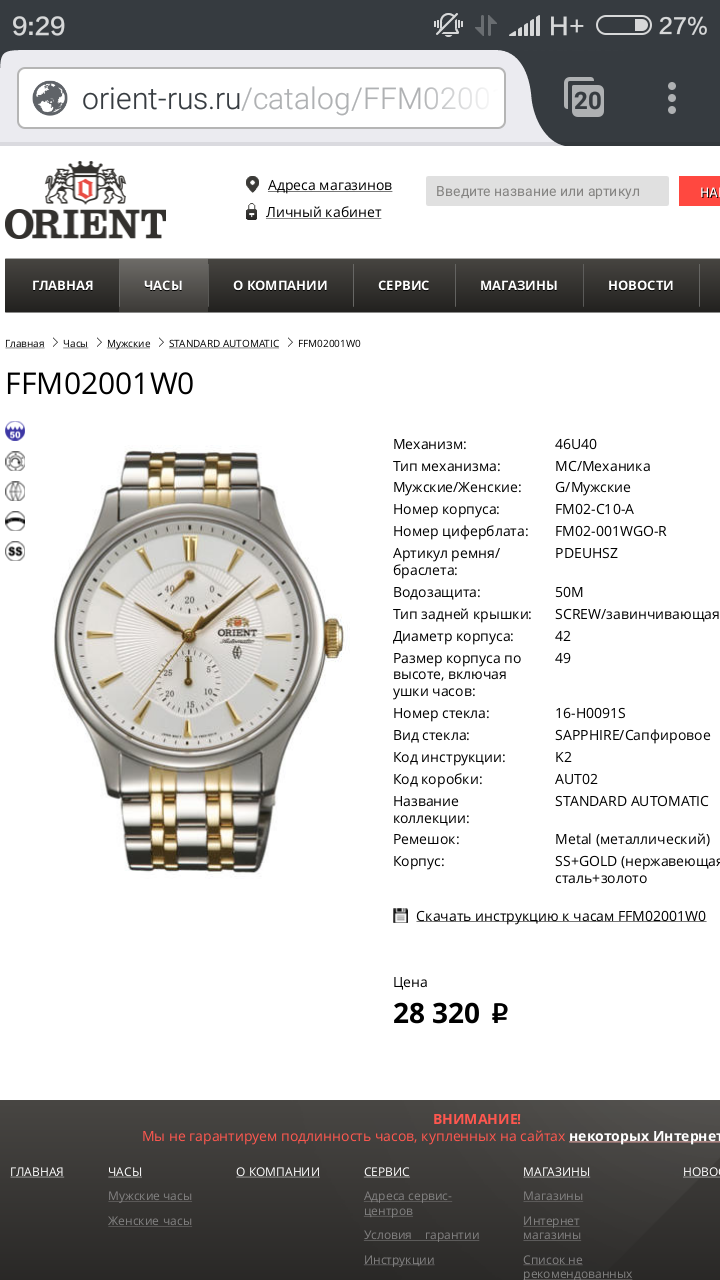The image size is (720, 1280).
Task: Open the browser three-dot menu
Action: pyautogui.click(x=672, y=98)
